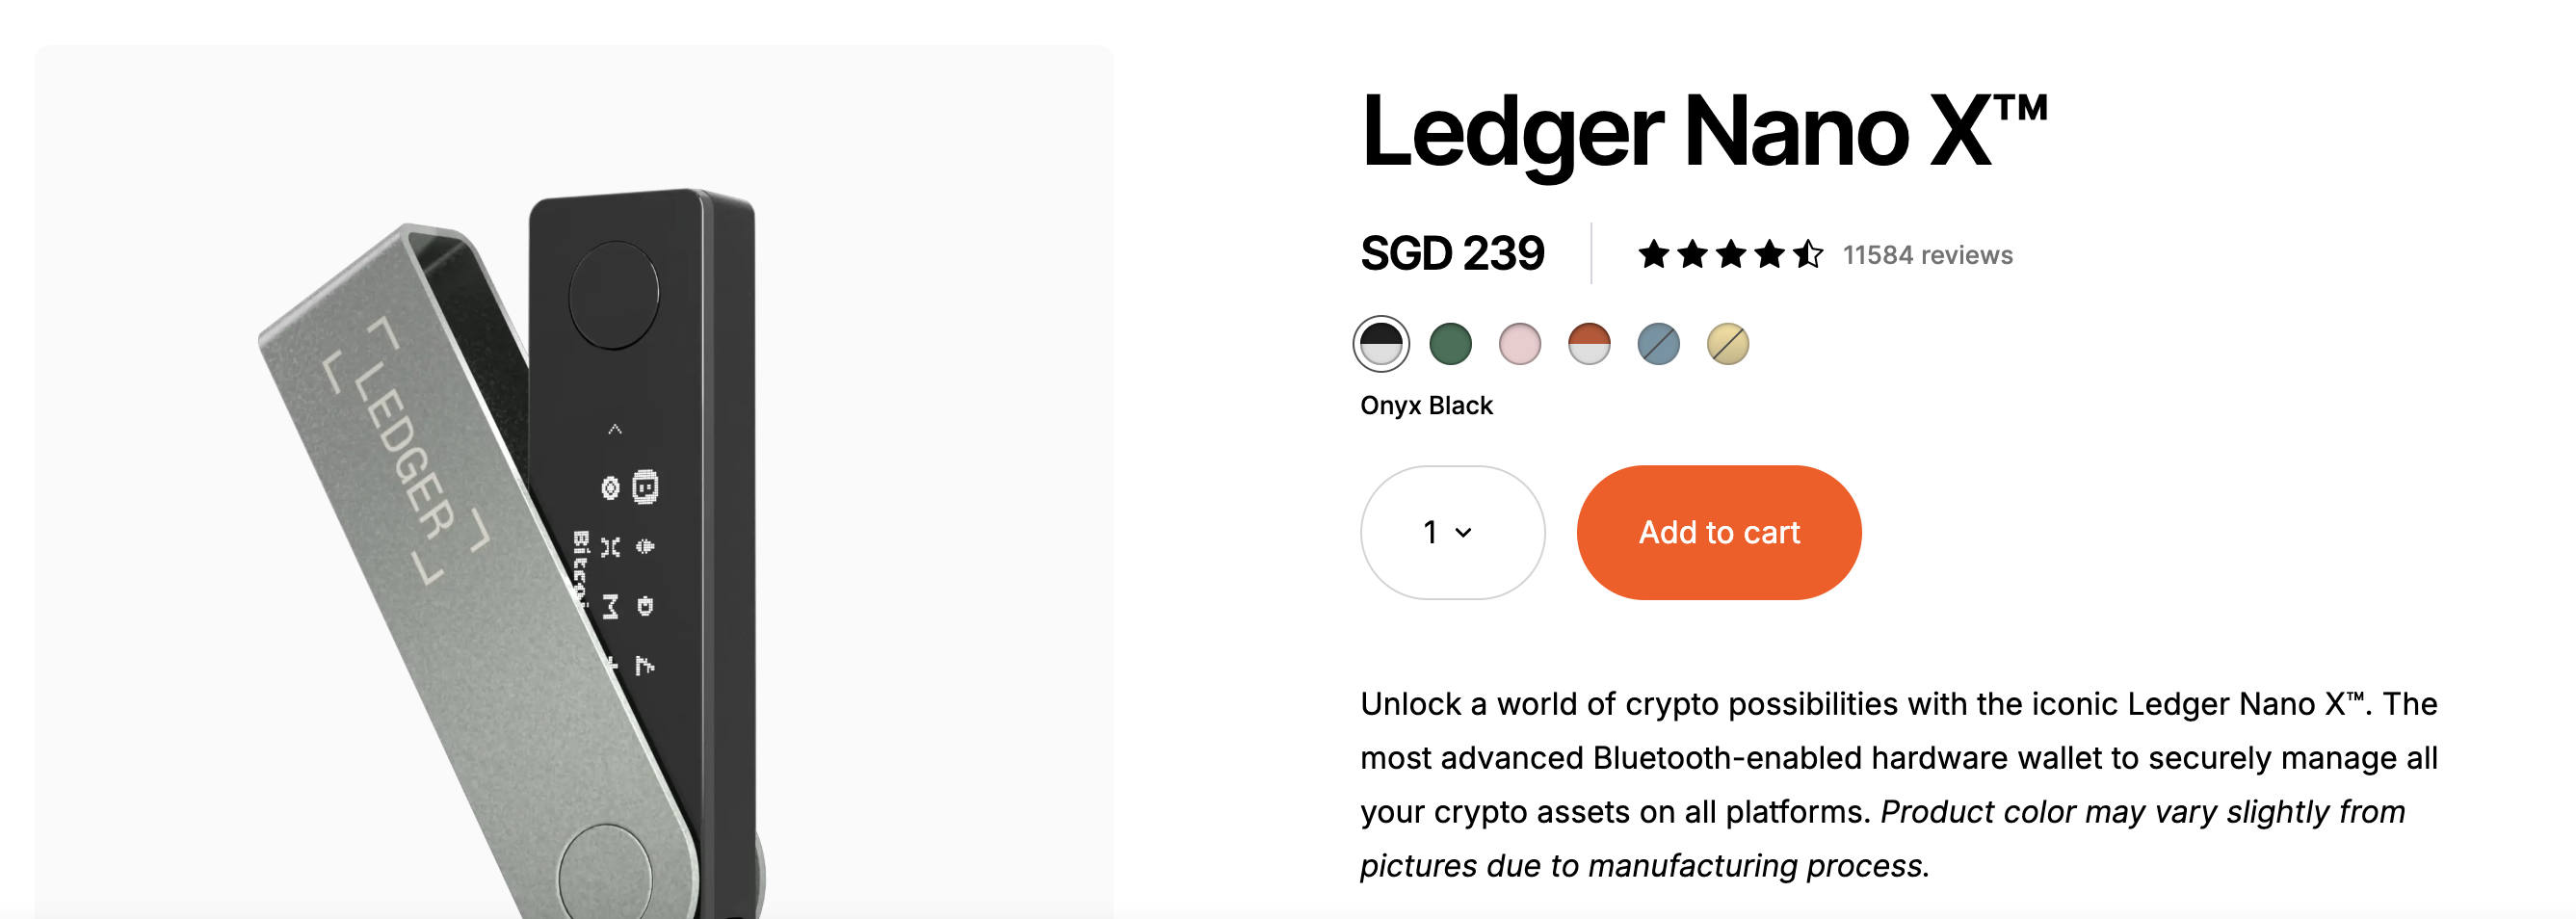Click the SGD 239 price

coord(1452,254)
